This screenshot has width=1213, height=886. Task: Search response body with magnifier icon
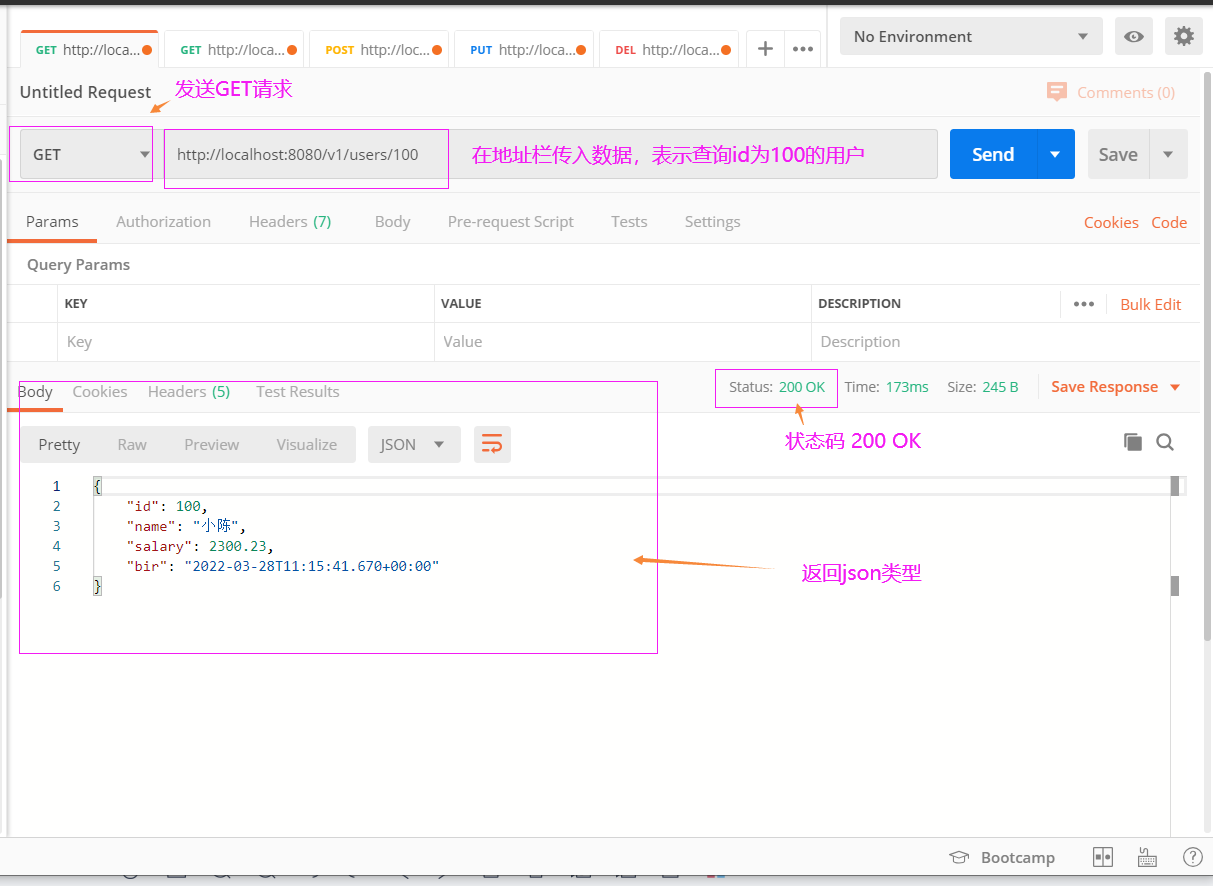pyautogui.click(x=1165, y=442)
